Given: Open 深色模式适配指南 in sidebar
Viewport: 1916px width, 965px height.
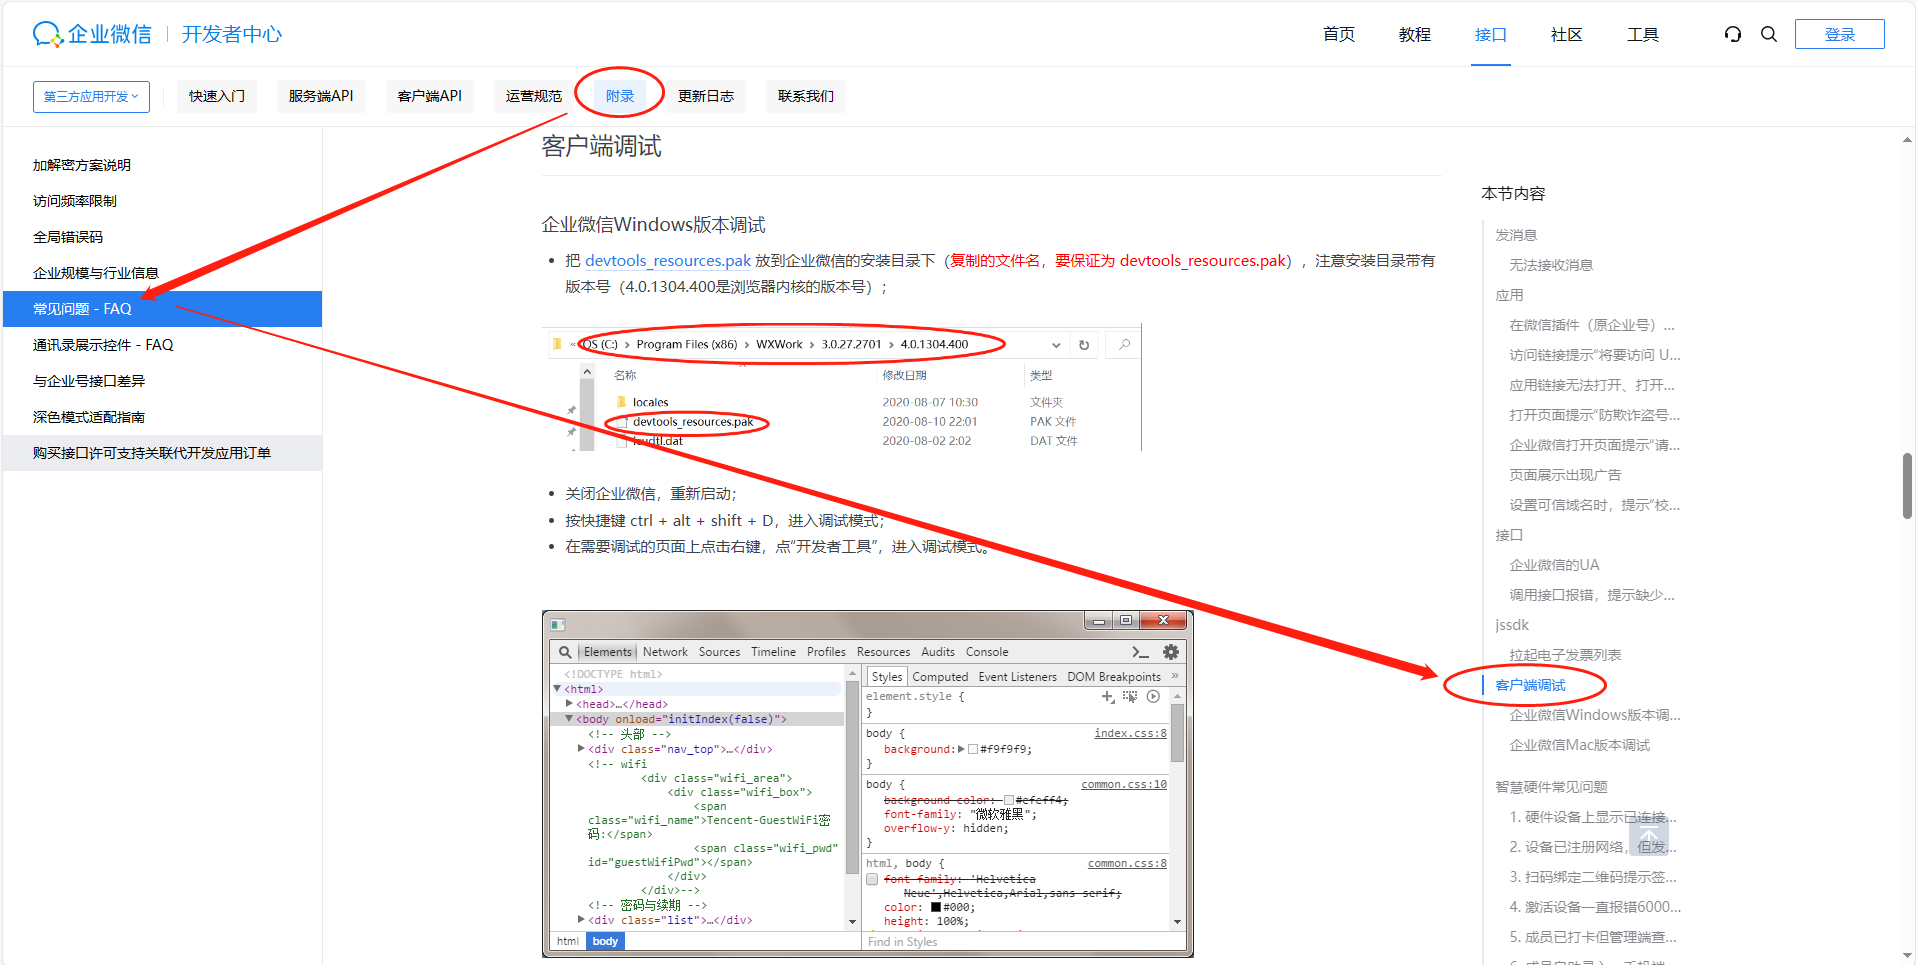Looking at the screenshot, I should [x=163, y=417].
